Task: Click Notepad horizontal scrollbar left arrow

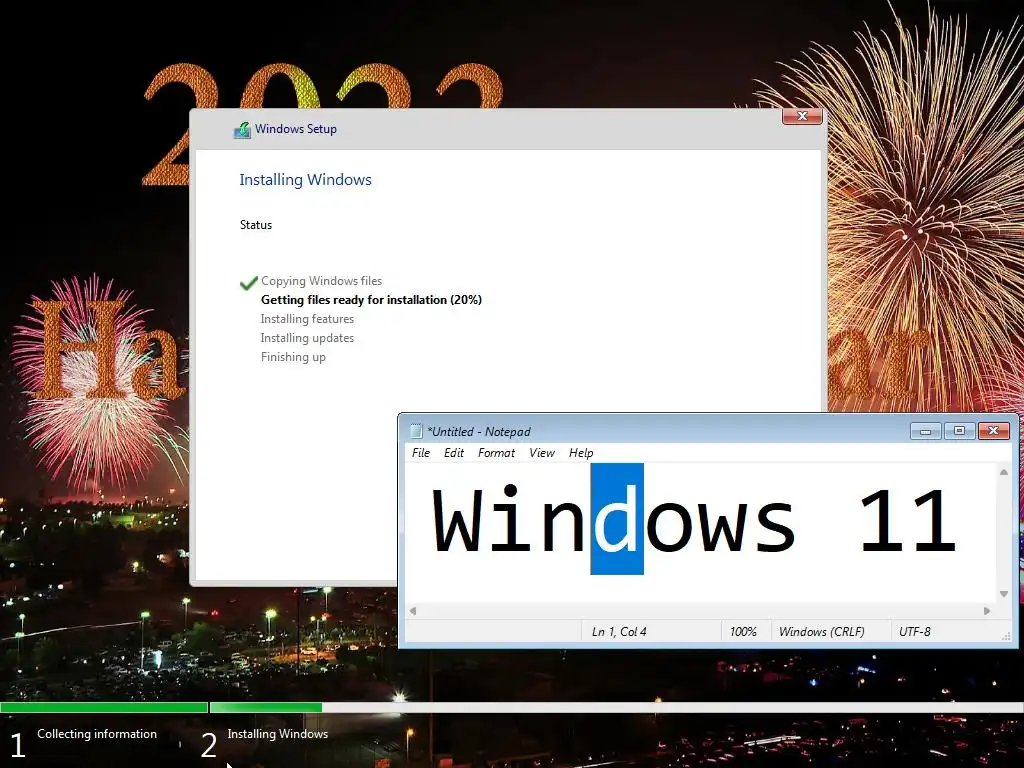Action: (x=413, y=611)
